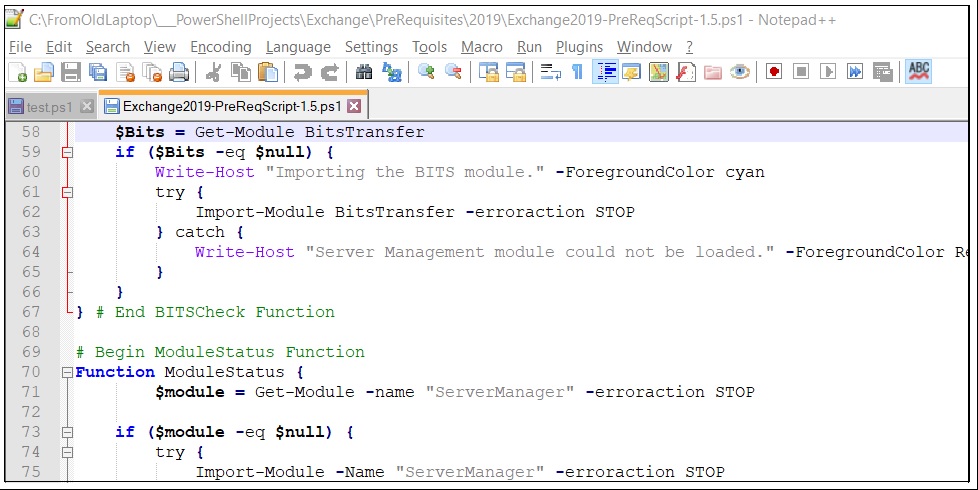Open the Tools menu
Viewport: 978px width, 490px height.
tap(429, 47)
